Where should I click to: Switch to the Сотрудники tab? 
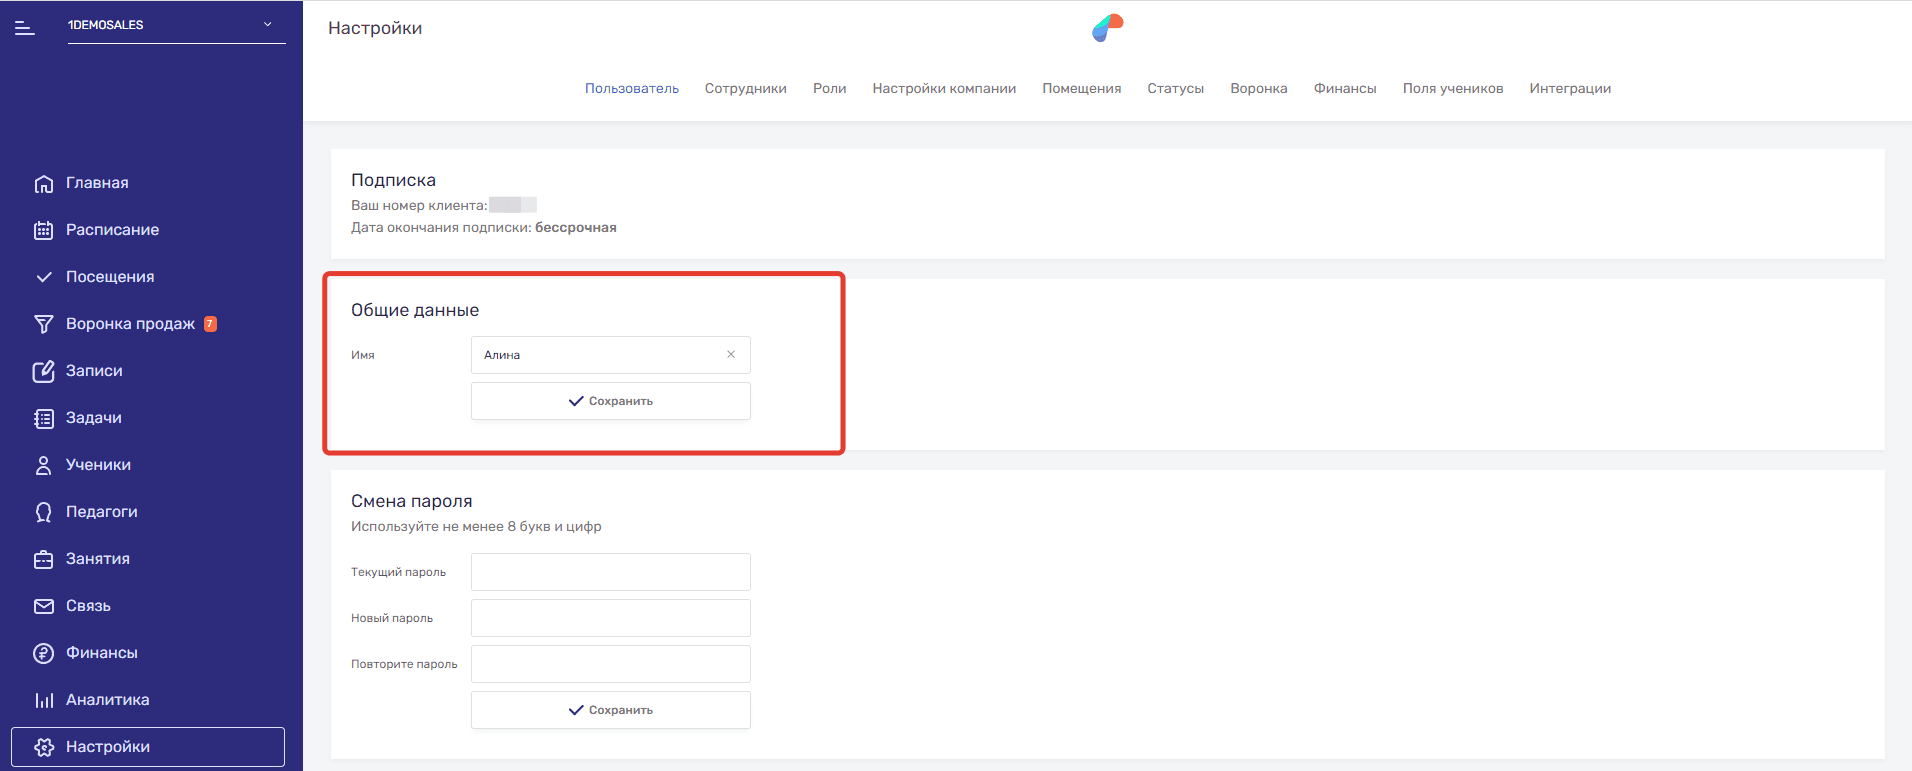(745, 89)
